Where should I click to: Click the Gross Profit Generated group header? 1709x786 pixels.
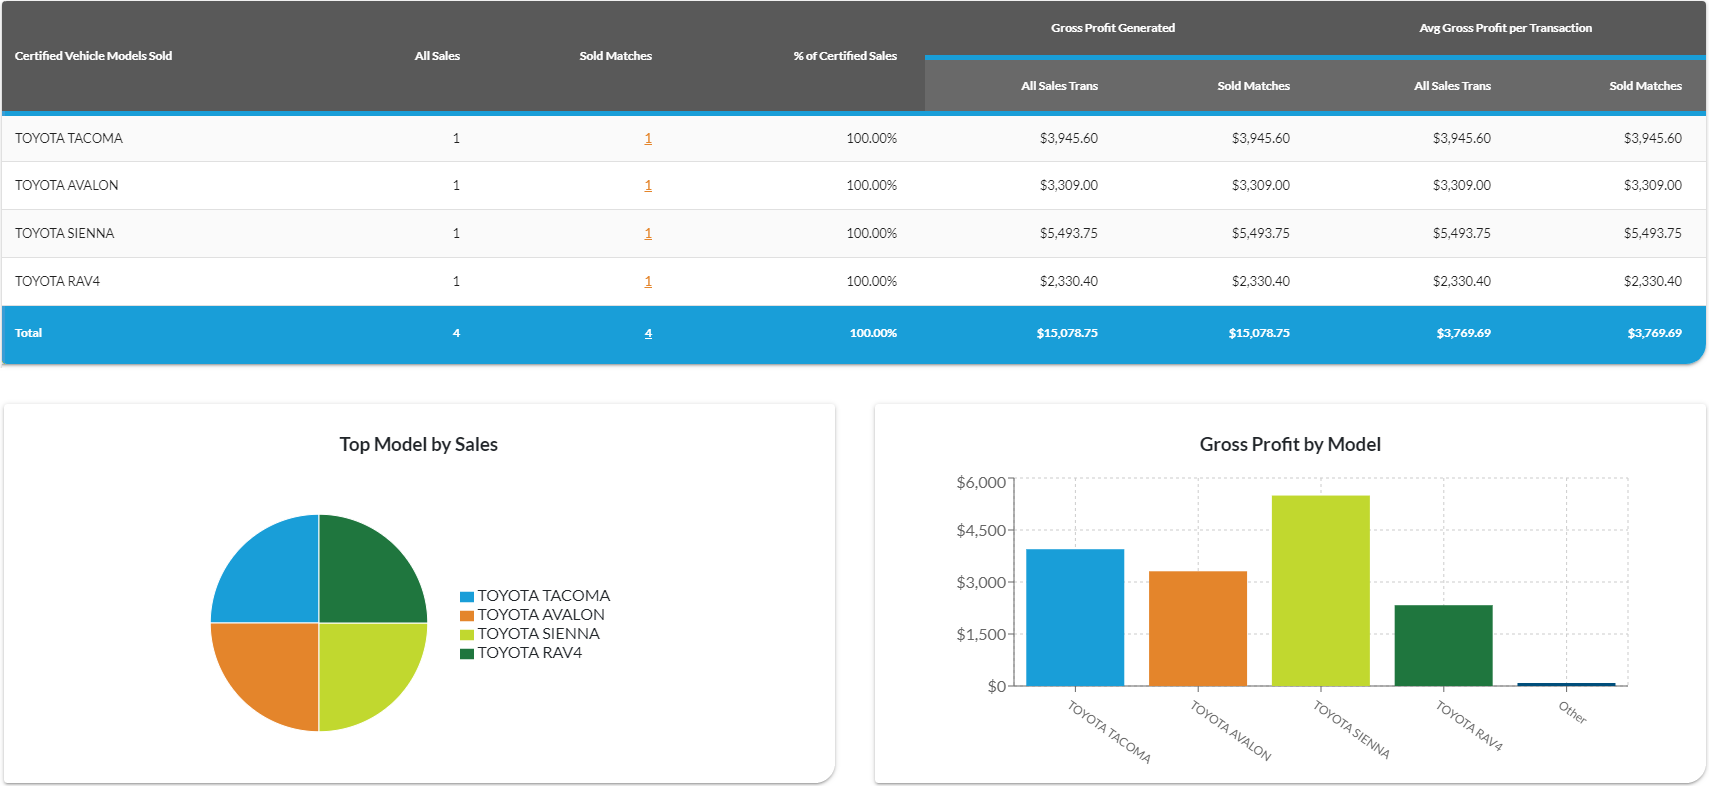click(x=1112, y=28)
